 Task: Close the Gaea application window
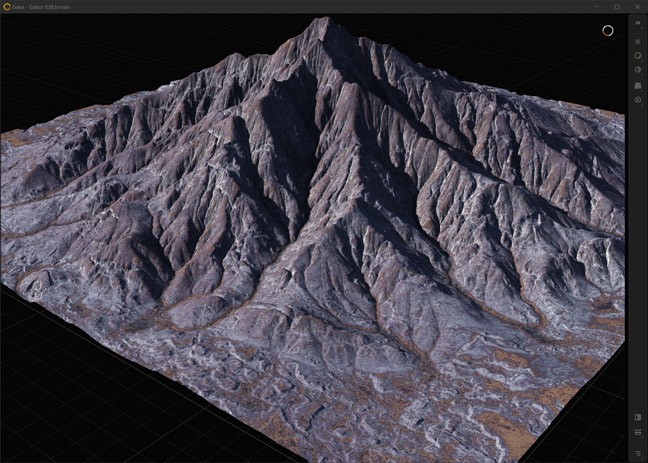coord(638,6)
